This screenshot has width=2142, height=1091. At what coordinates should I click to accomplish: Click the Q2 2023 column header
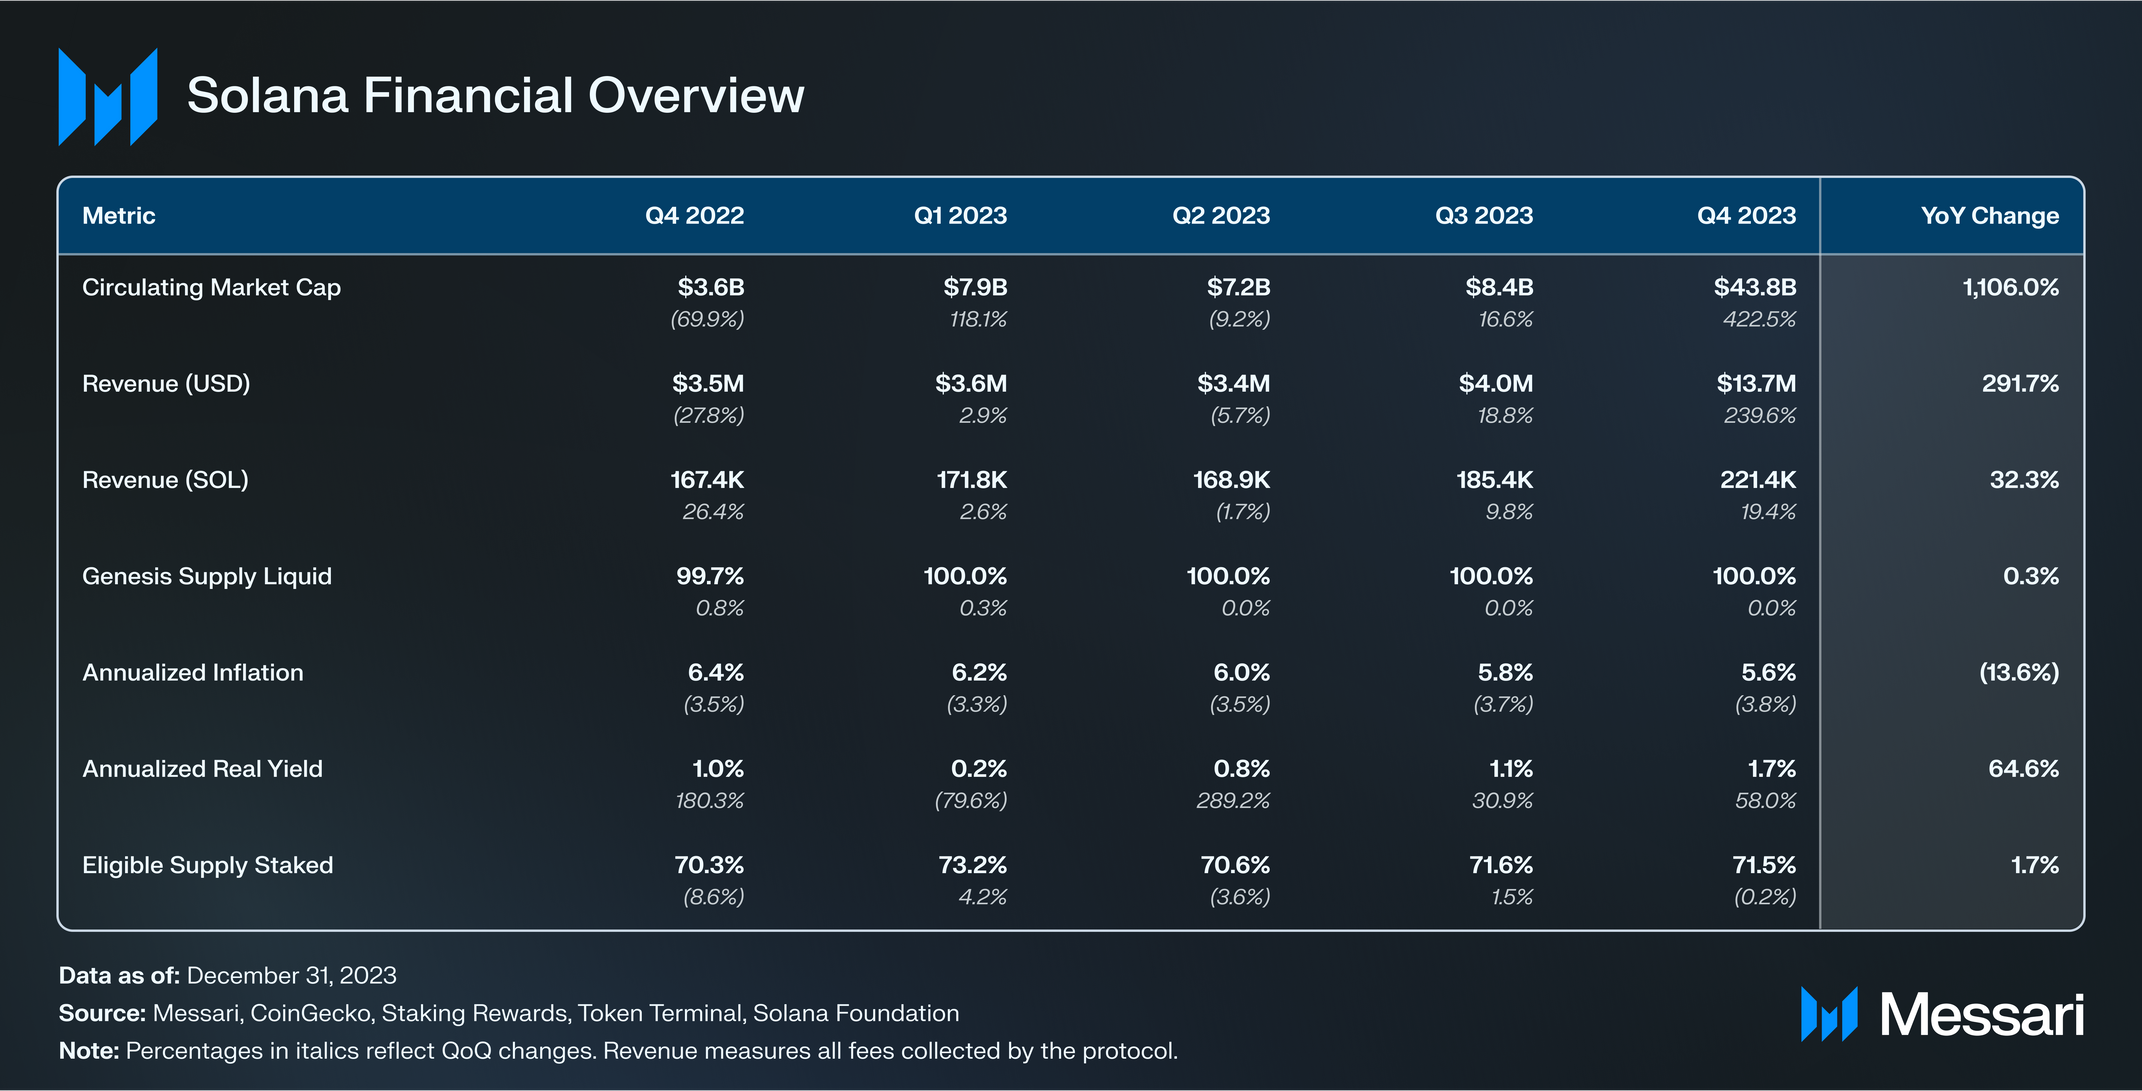click(1221, 216)
